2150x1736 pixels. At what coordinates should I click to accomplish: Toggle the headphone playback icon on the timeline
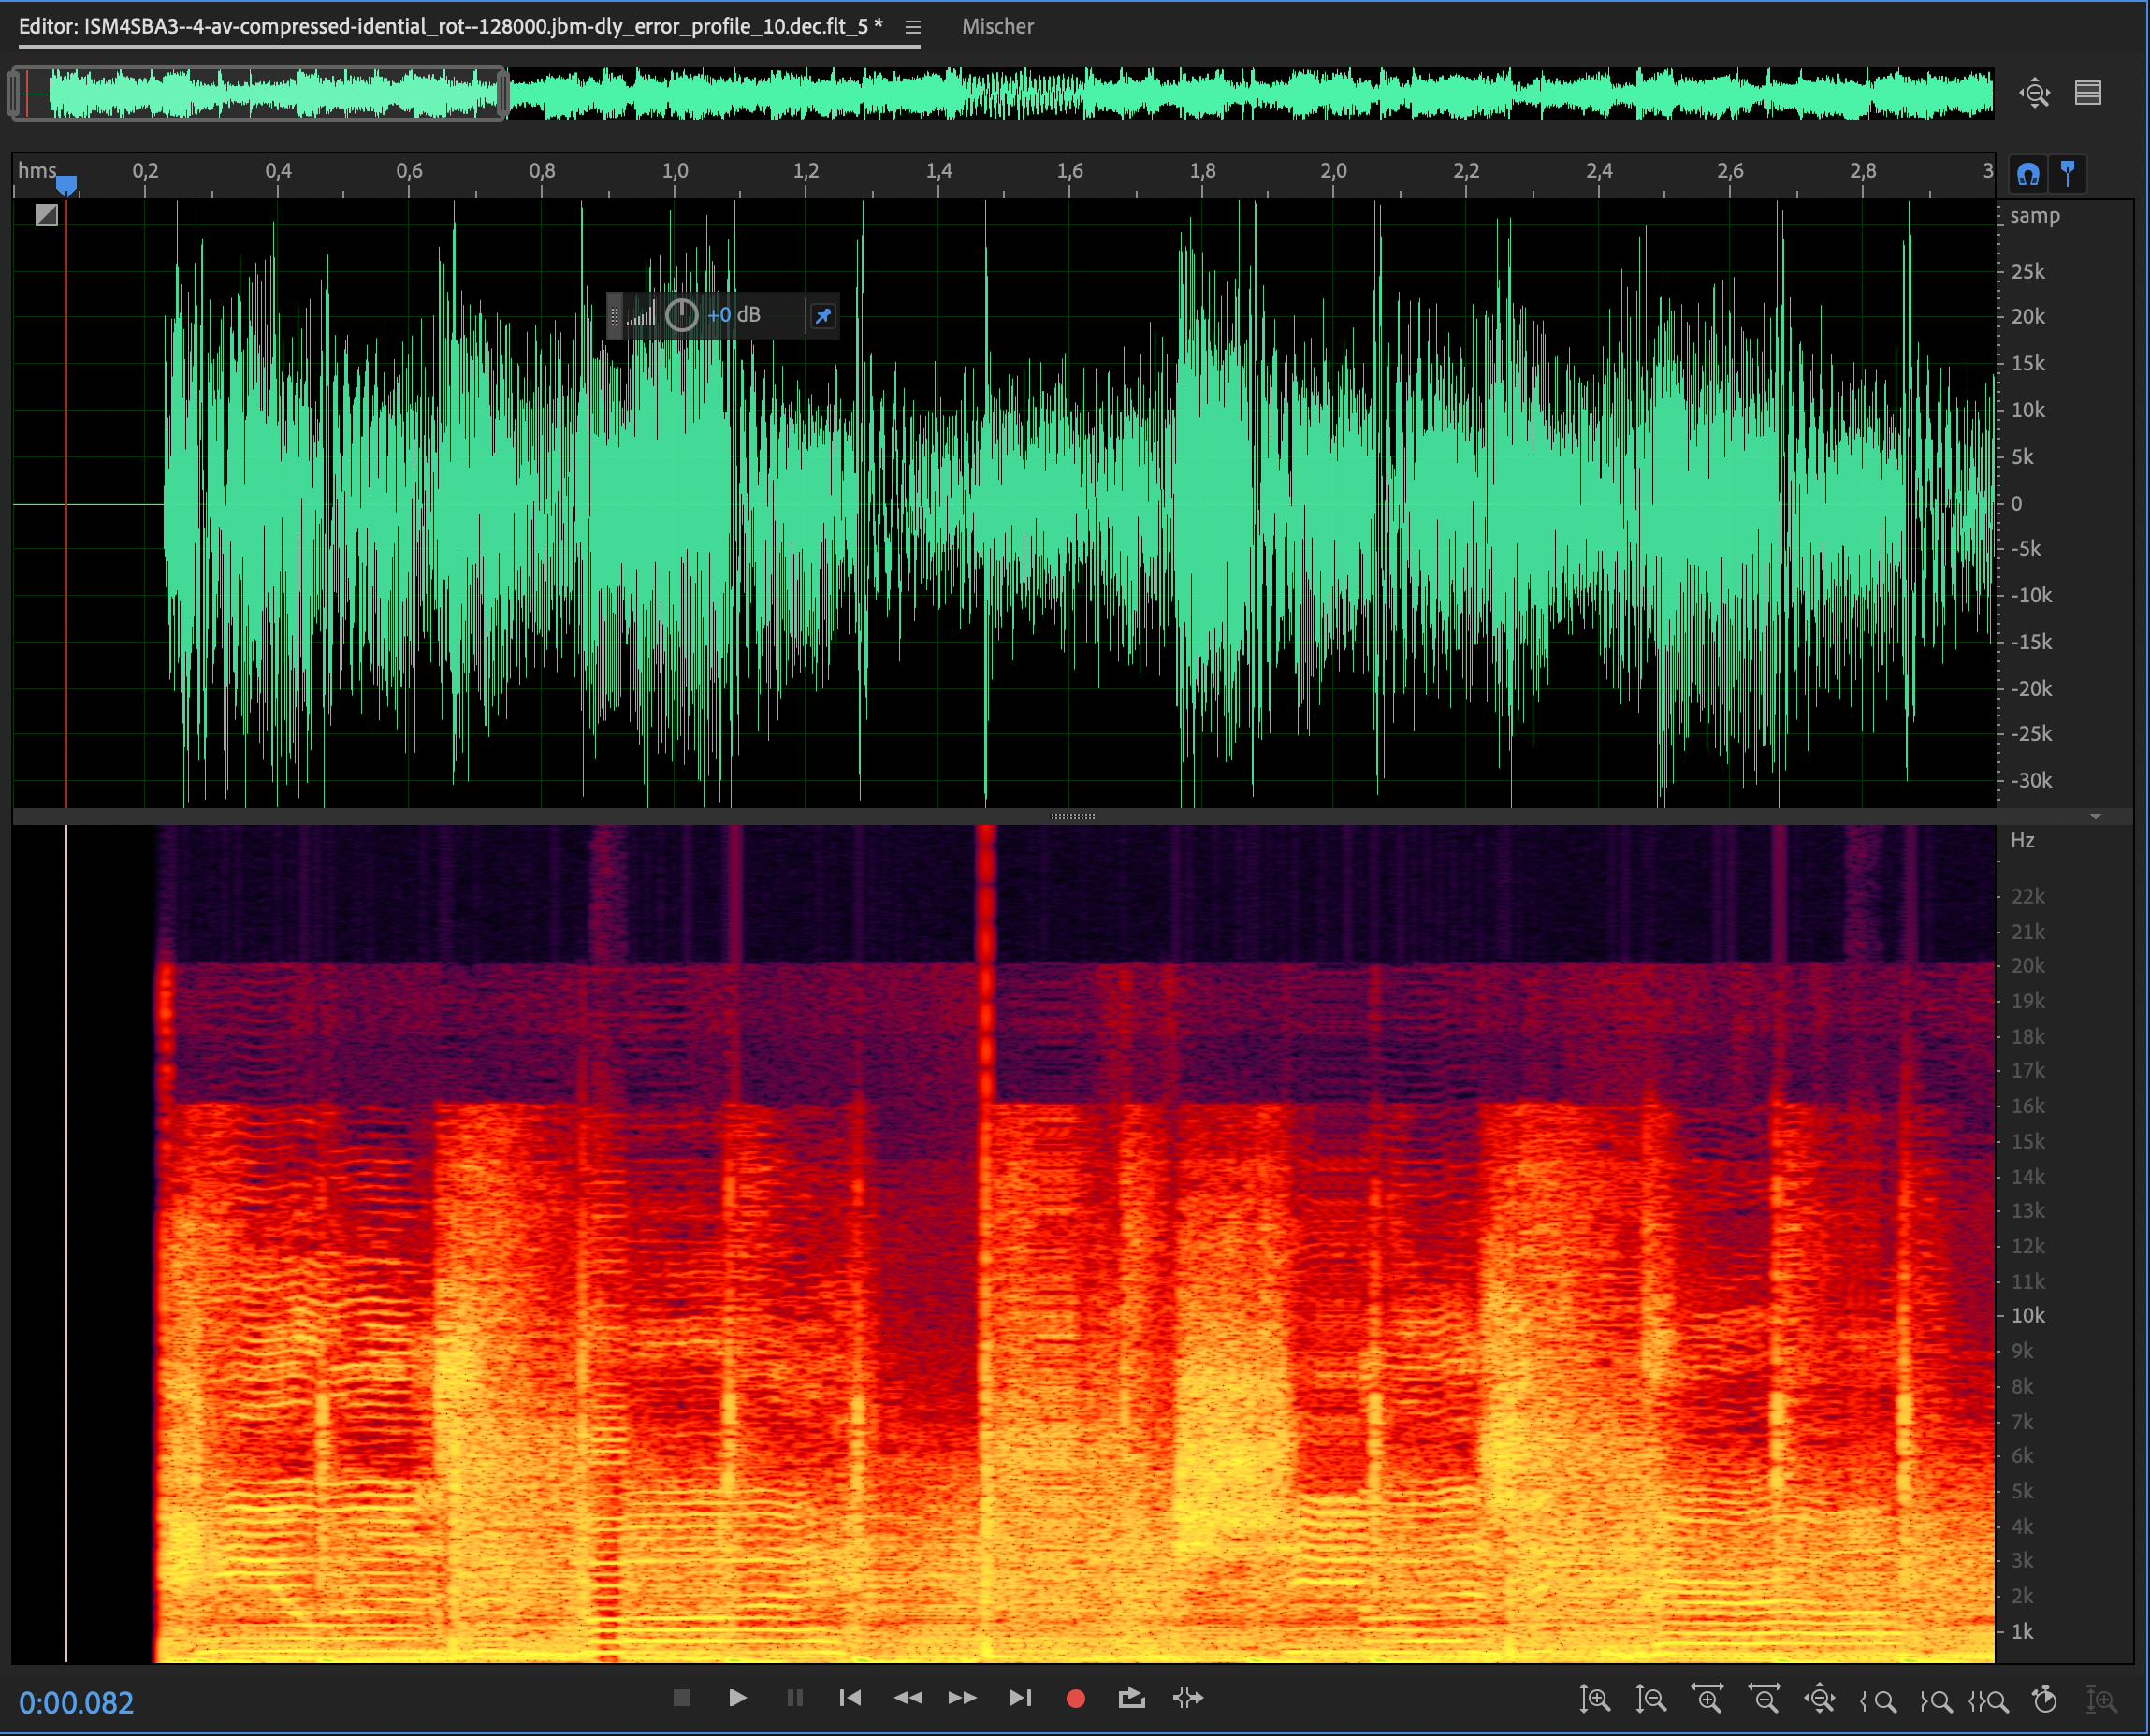pyautogui.click(x=2028, y=175)
